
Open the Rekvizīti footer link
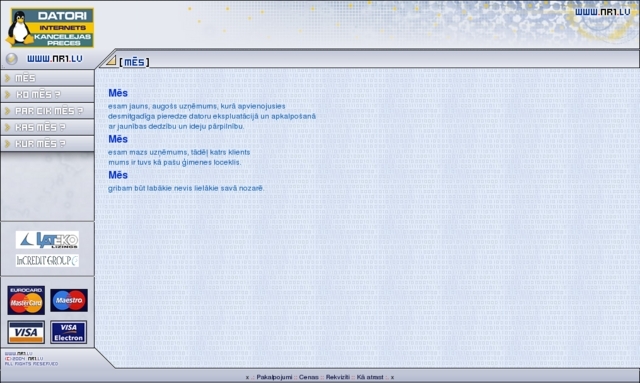(338, 377)
